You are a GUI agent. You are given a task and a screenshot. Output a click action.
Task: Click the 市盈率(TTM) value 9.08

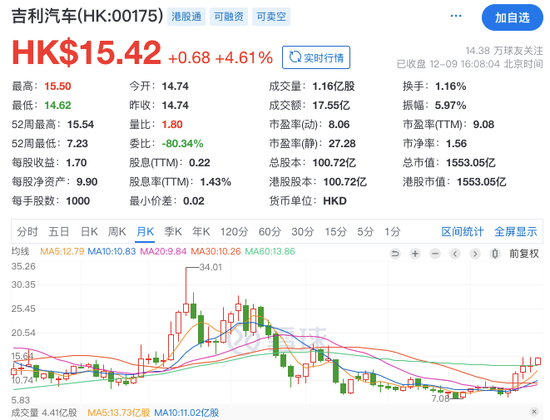(484, 124)
